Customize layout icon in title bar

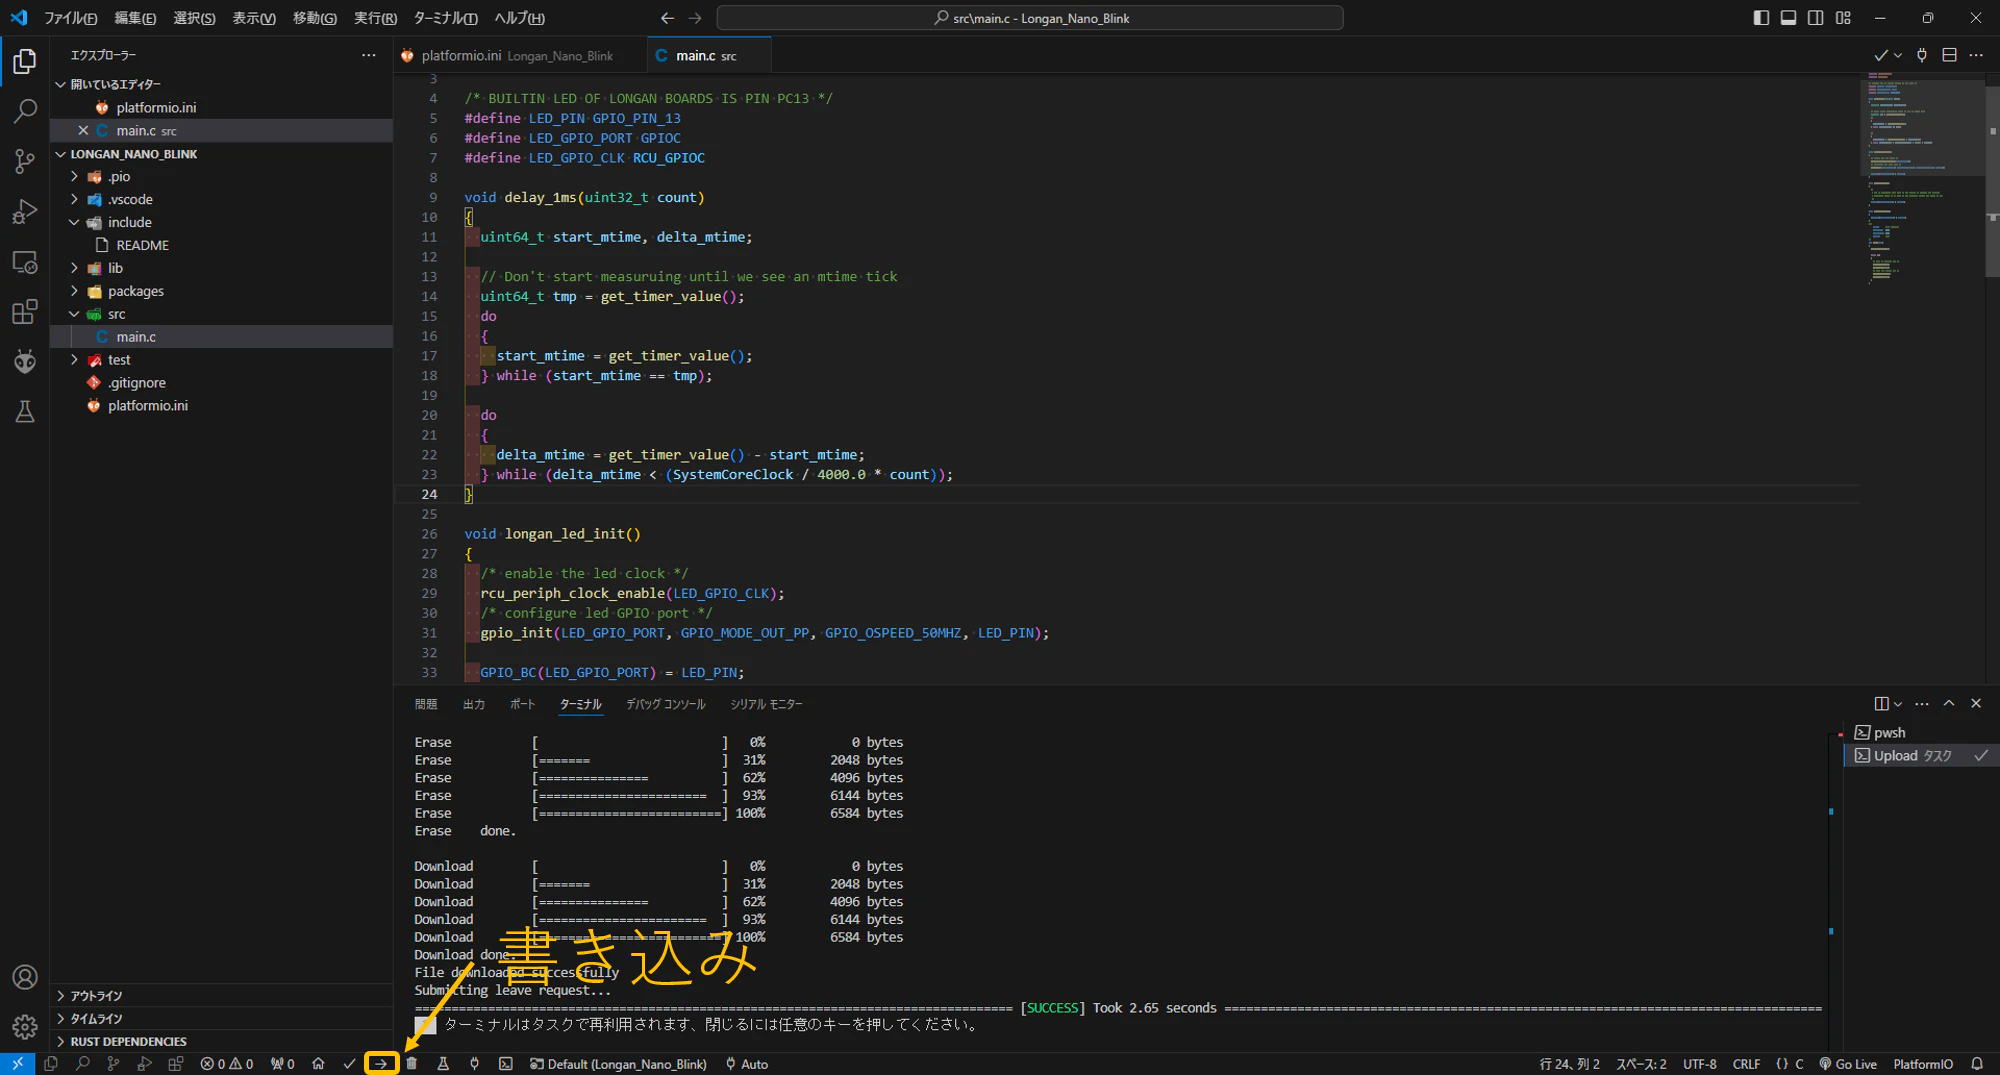(1843, 18)
